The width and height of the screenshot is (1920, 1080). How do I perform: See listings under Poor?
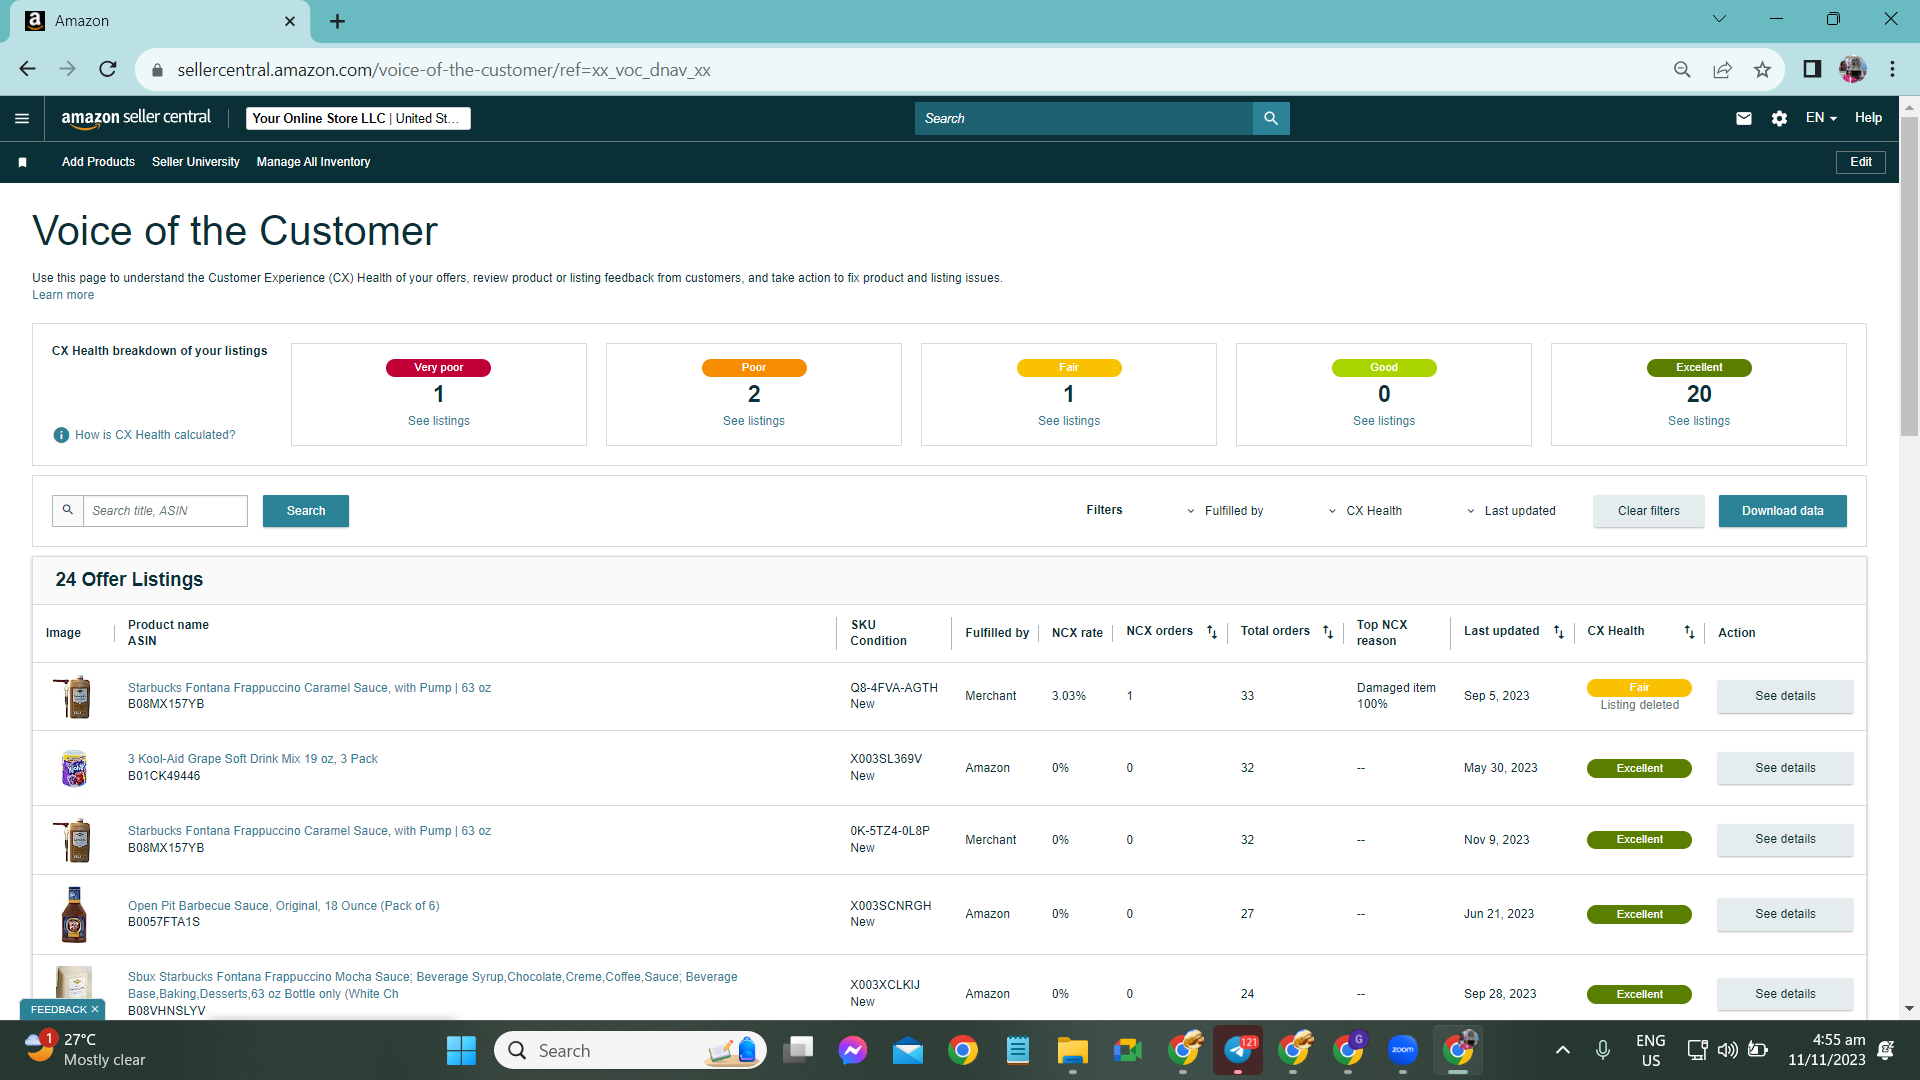[x=754, y=421]
